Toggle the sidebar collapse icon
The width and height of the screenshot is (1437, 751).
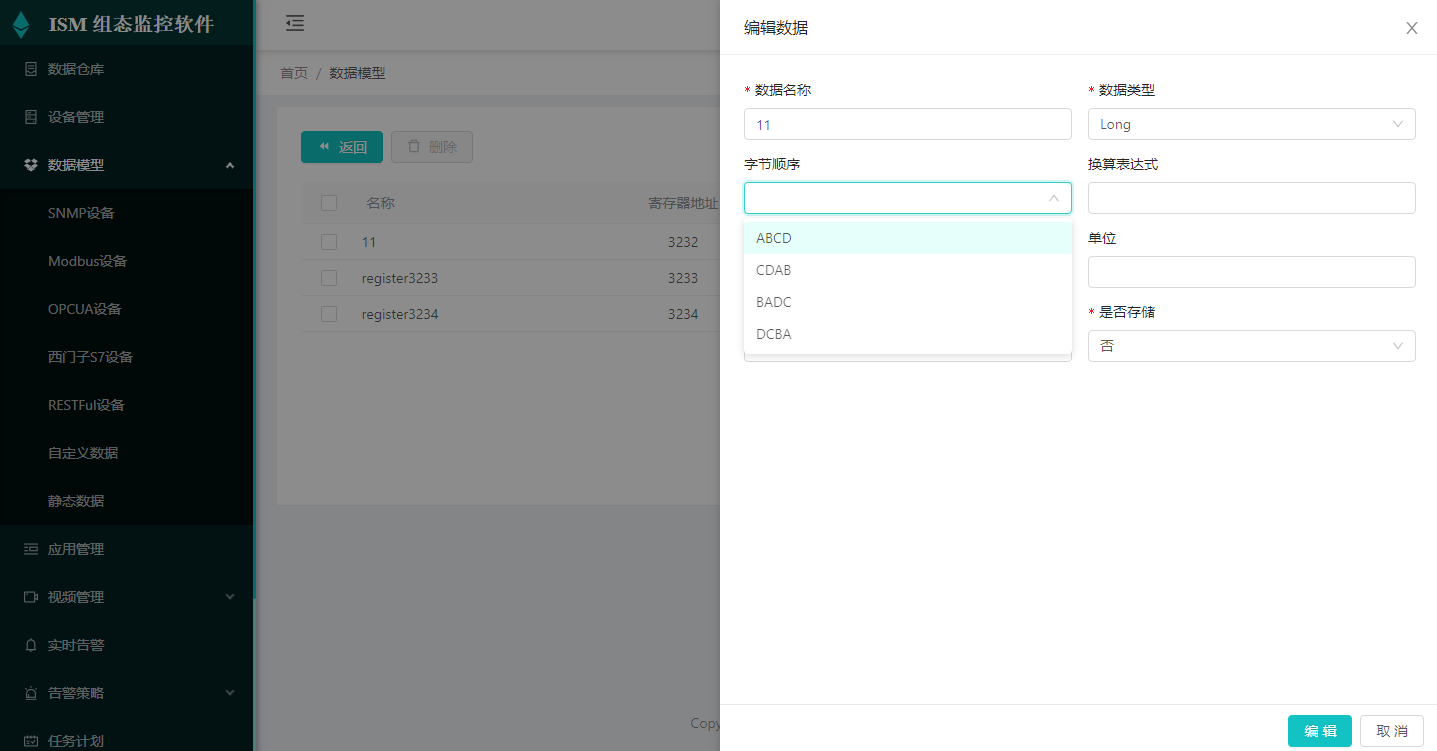click(x=295, y=23)
